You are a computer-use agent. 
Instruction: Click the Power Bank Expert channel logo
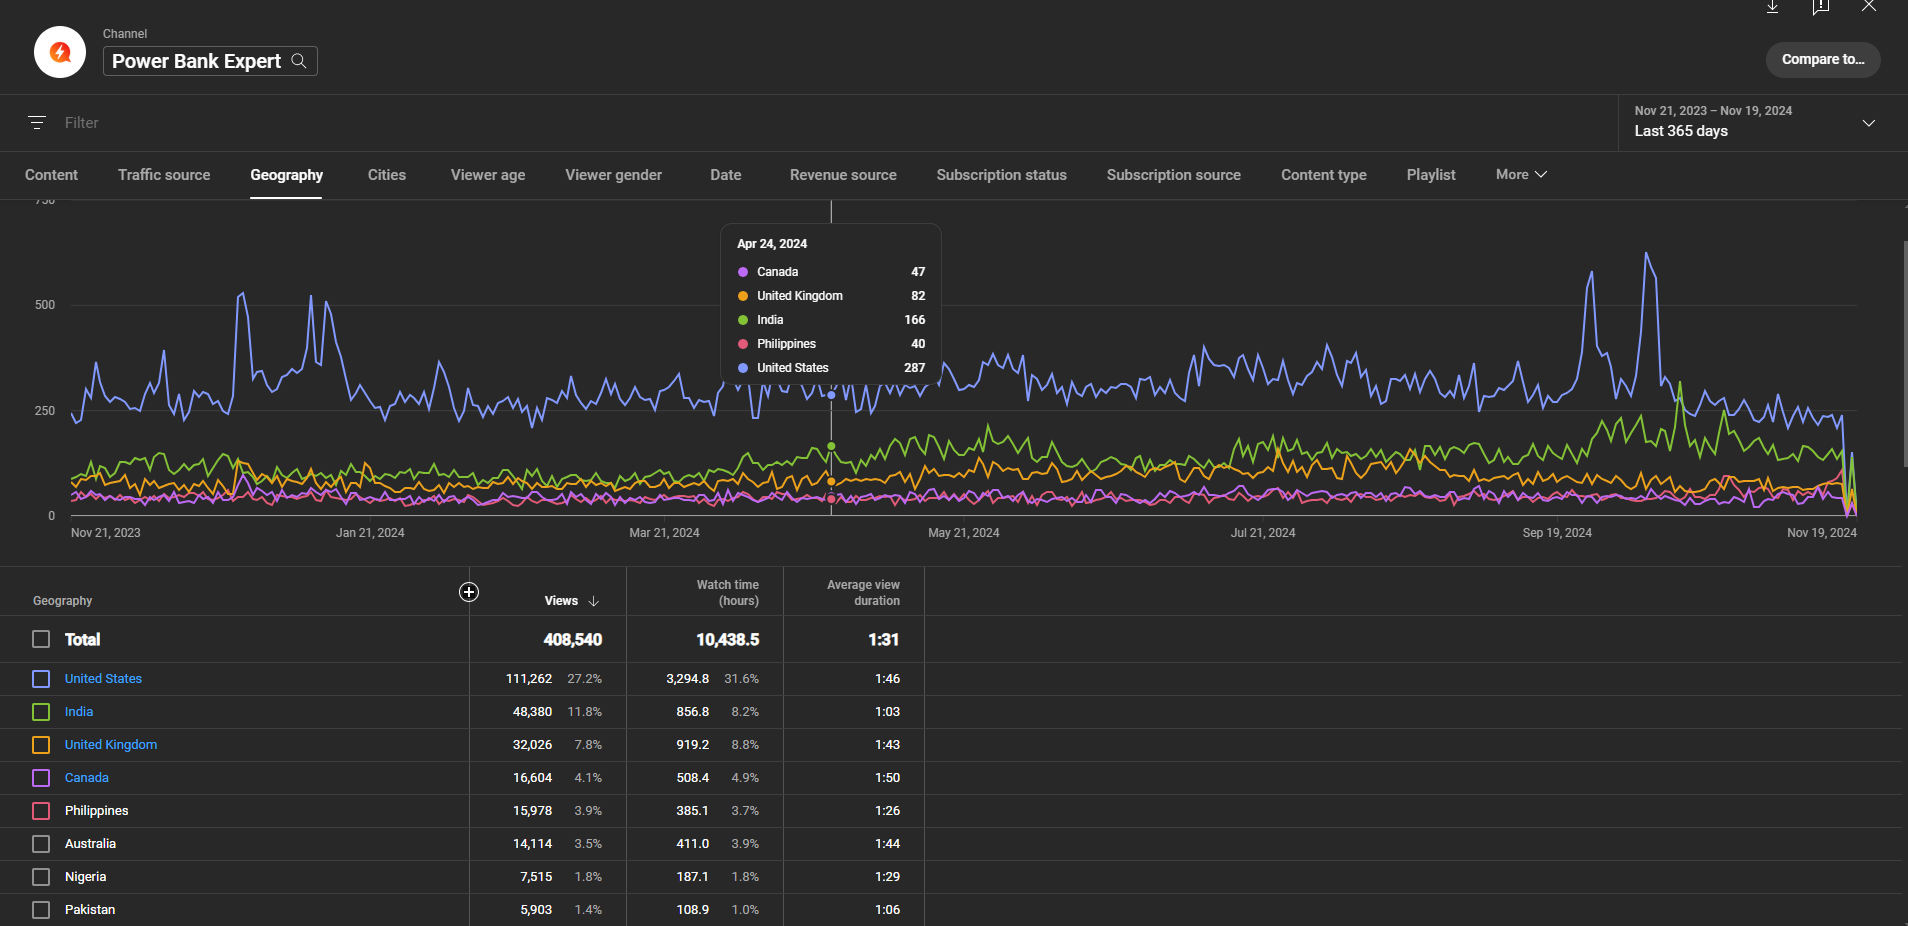60,52
